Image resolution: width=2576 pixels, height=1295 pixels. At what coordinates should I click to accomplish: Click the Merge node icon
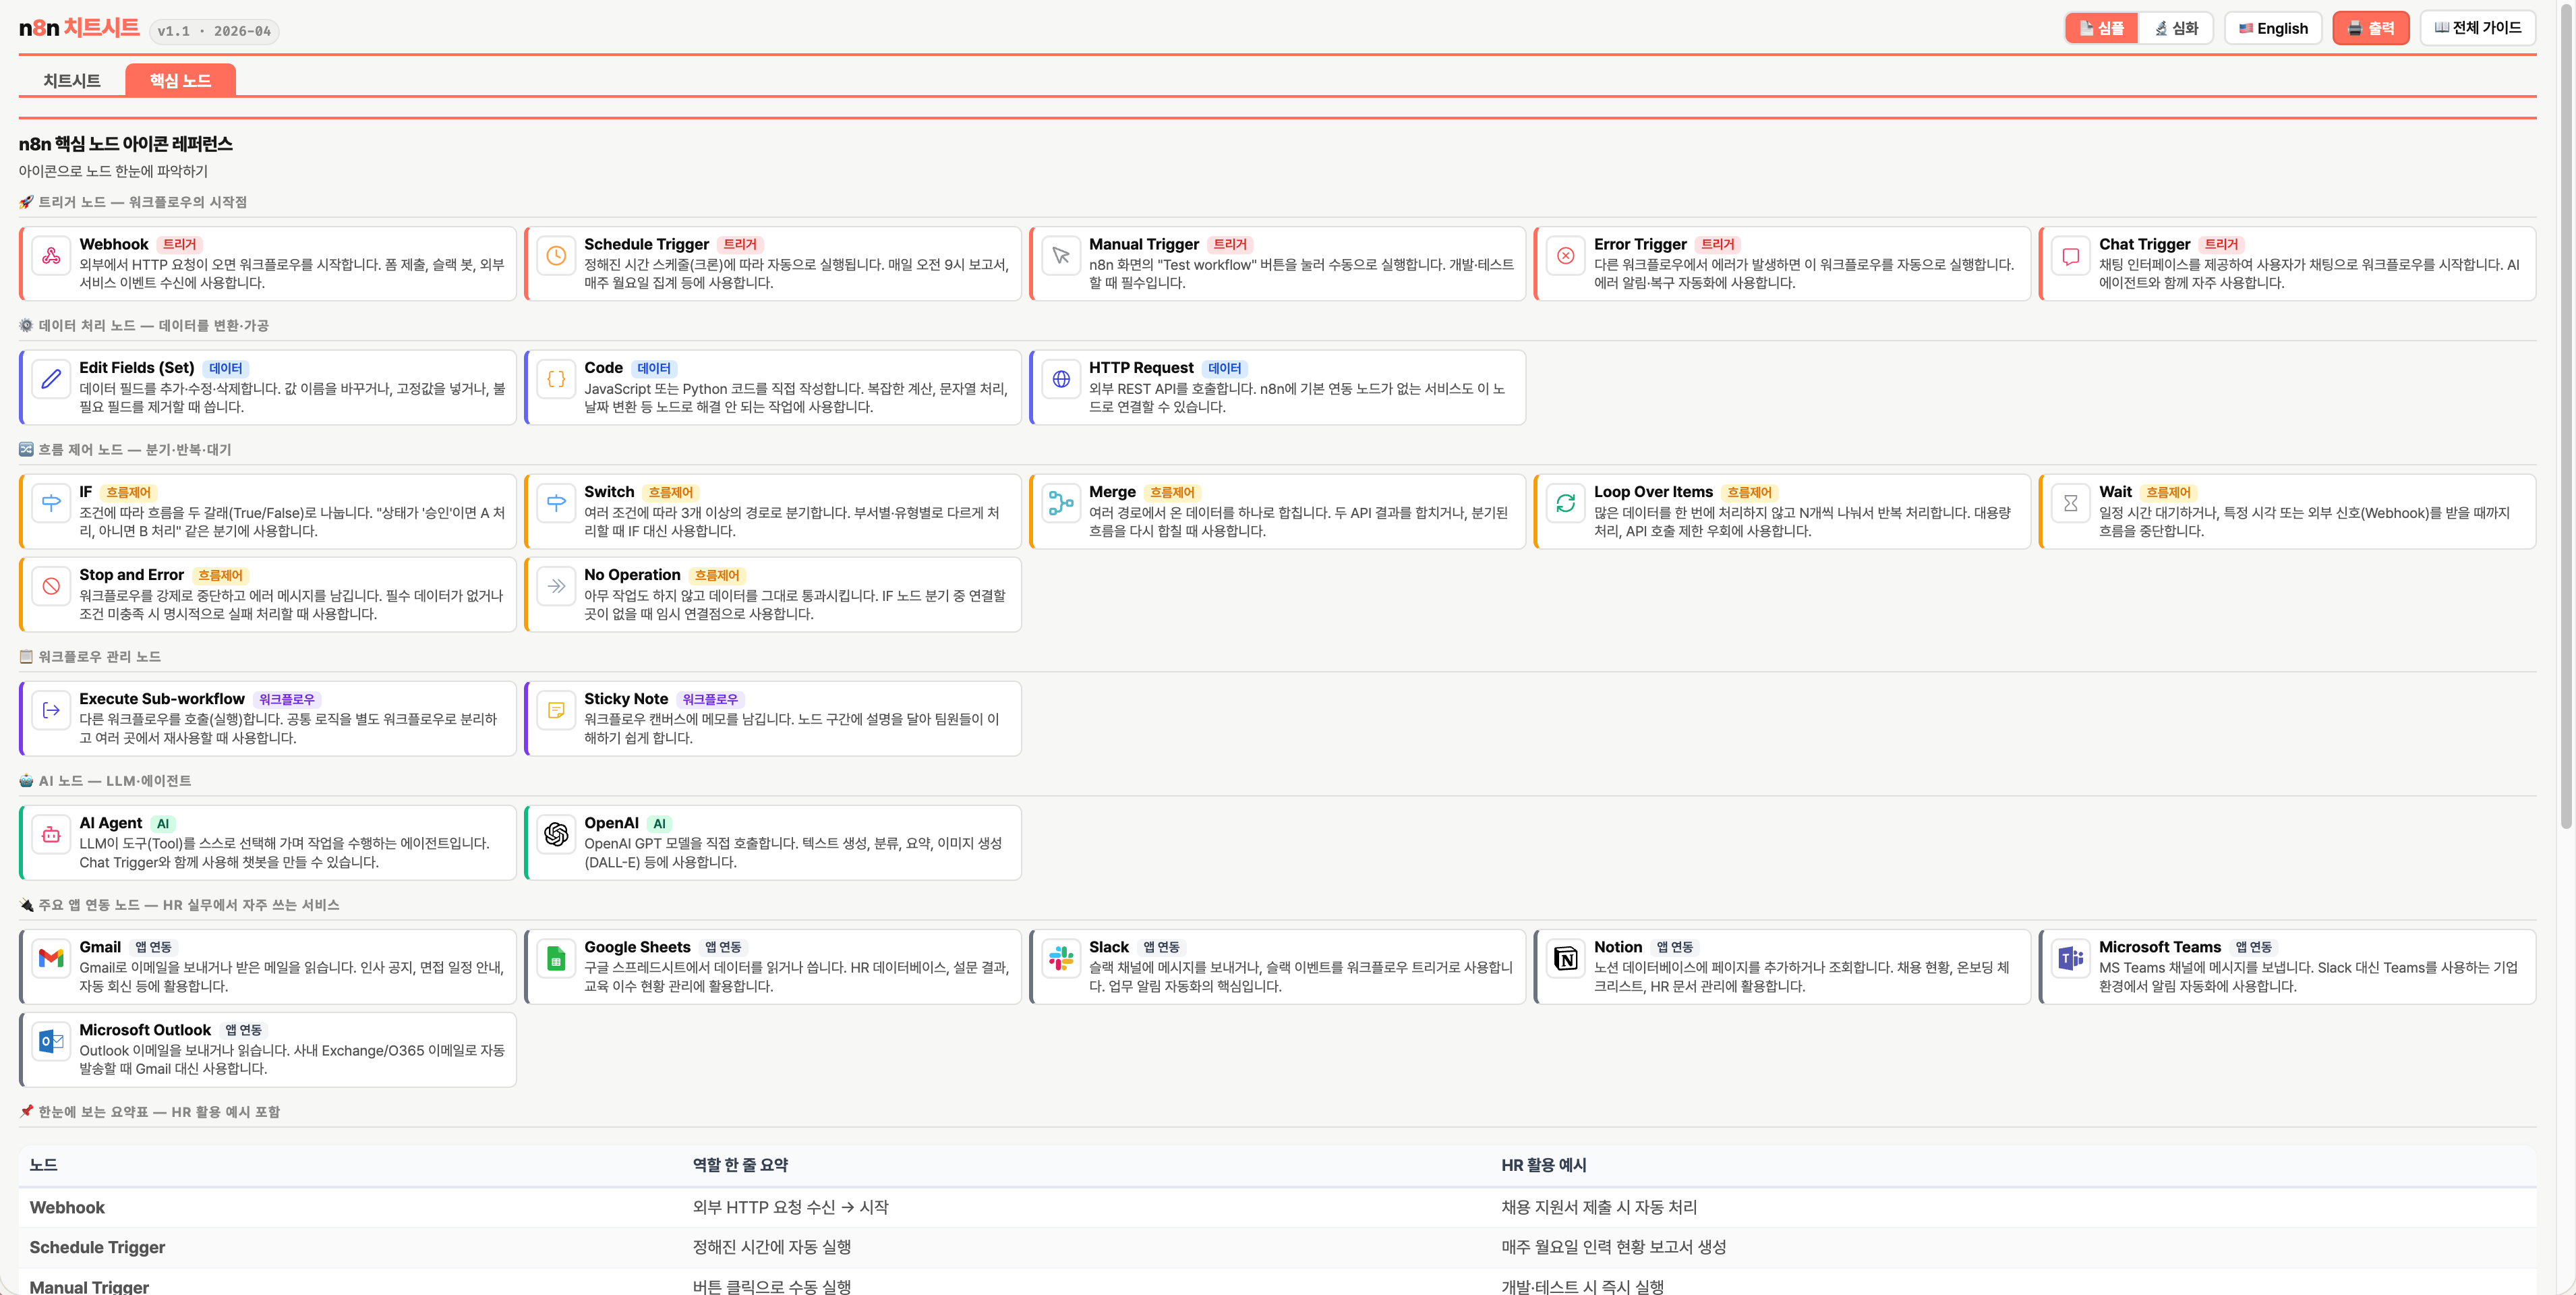[x=1061, y=504]
